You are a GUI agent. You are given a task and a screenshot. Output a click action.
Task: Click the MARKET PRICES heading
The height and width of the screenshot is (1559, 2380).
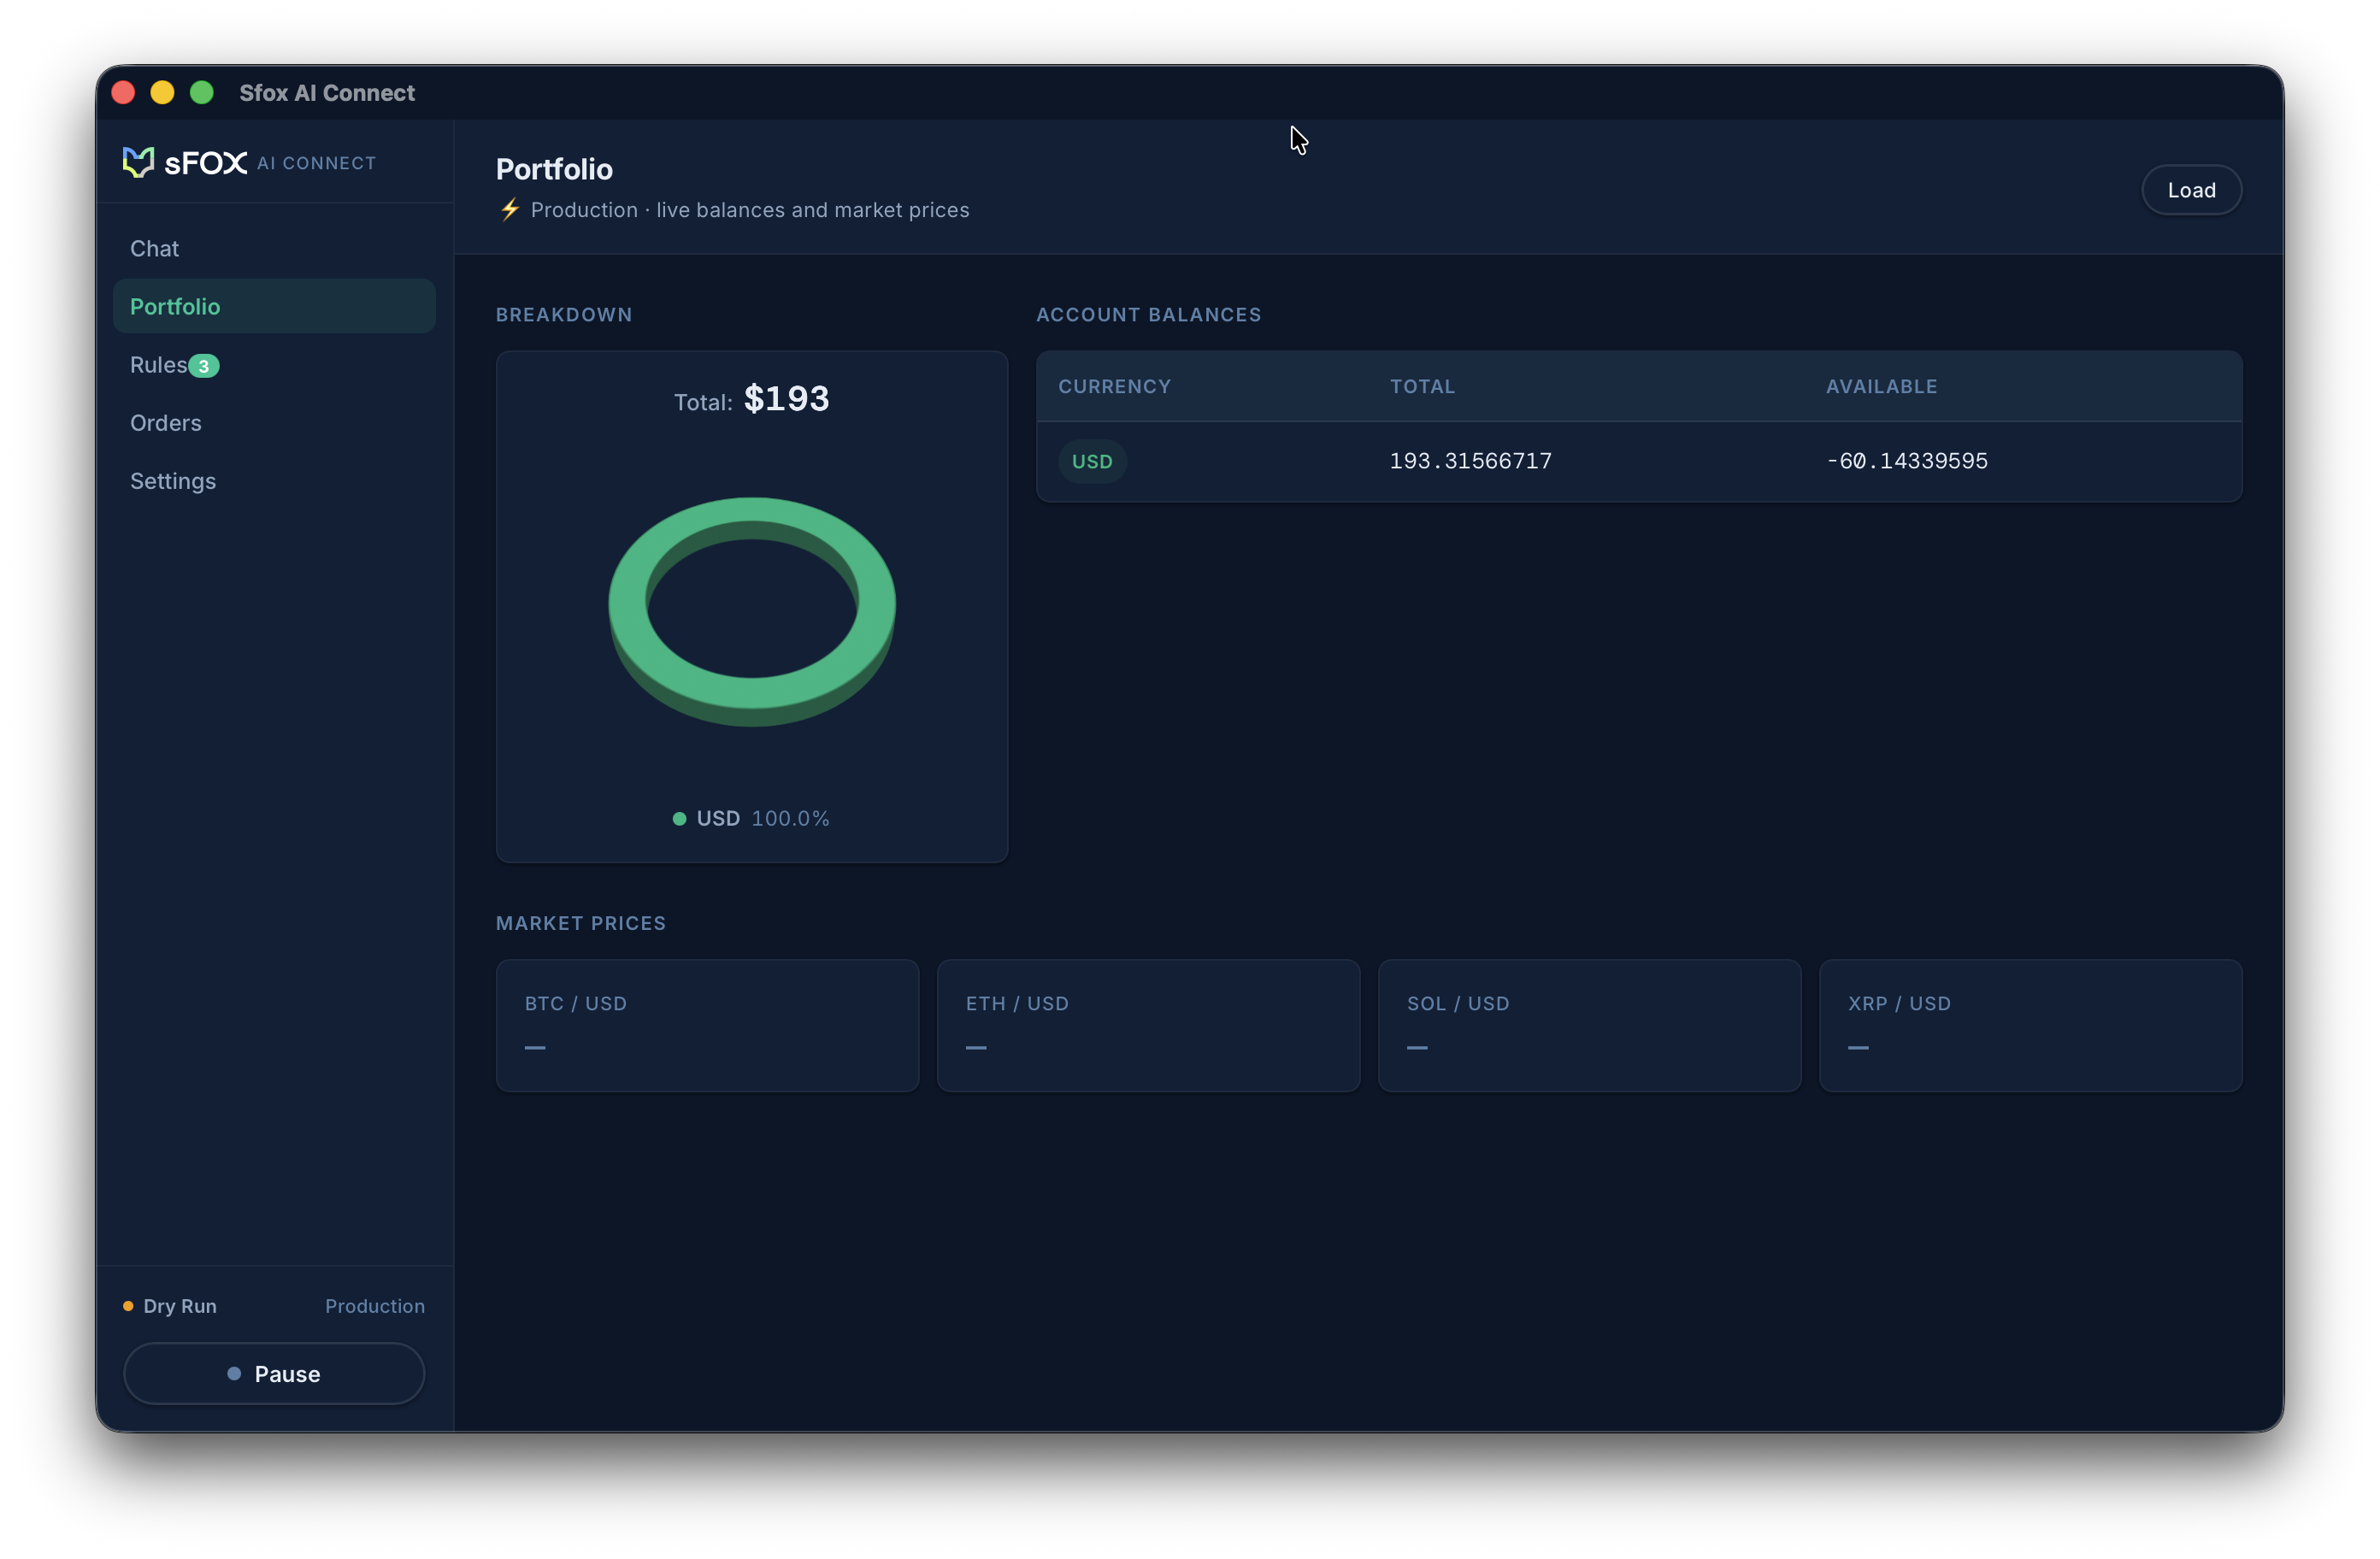tap(581, 924)
